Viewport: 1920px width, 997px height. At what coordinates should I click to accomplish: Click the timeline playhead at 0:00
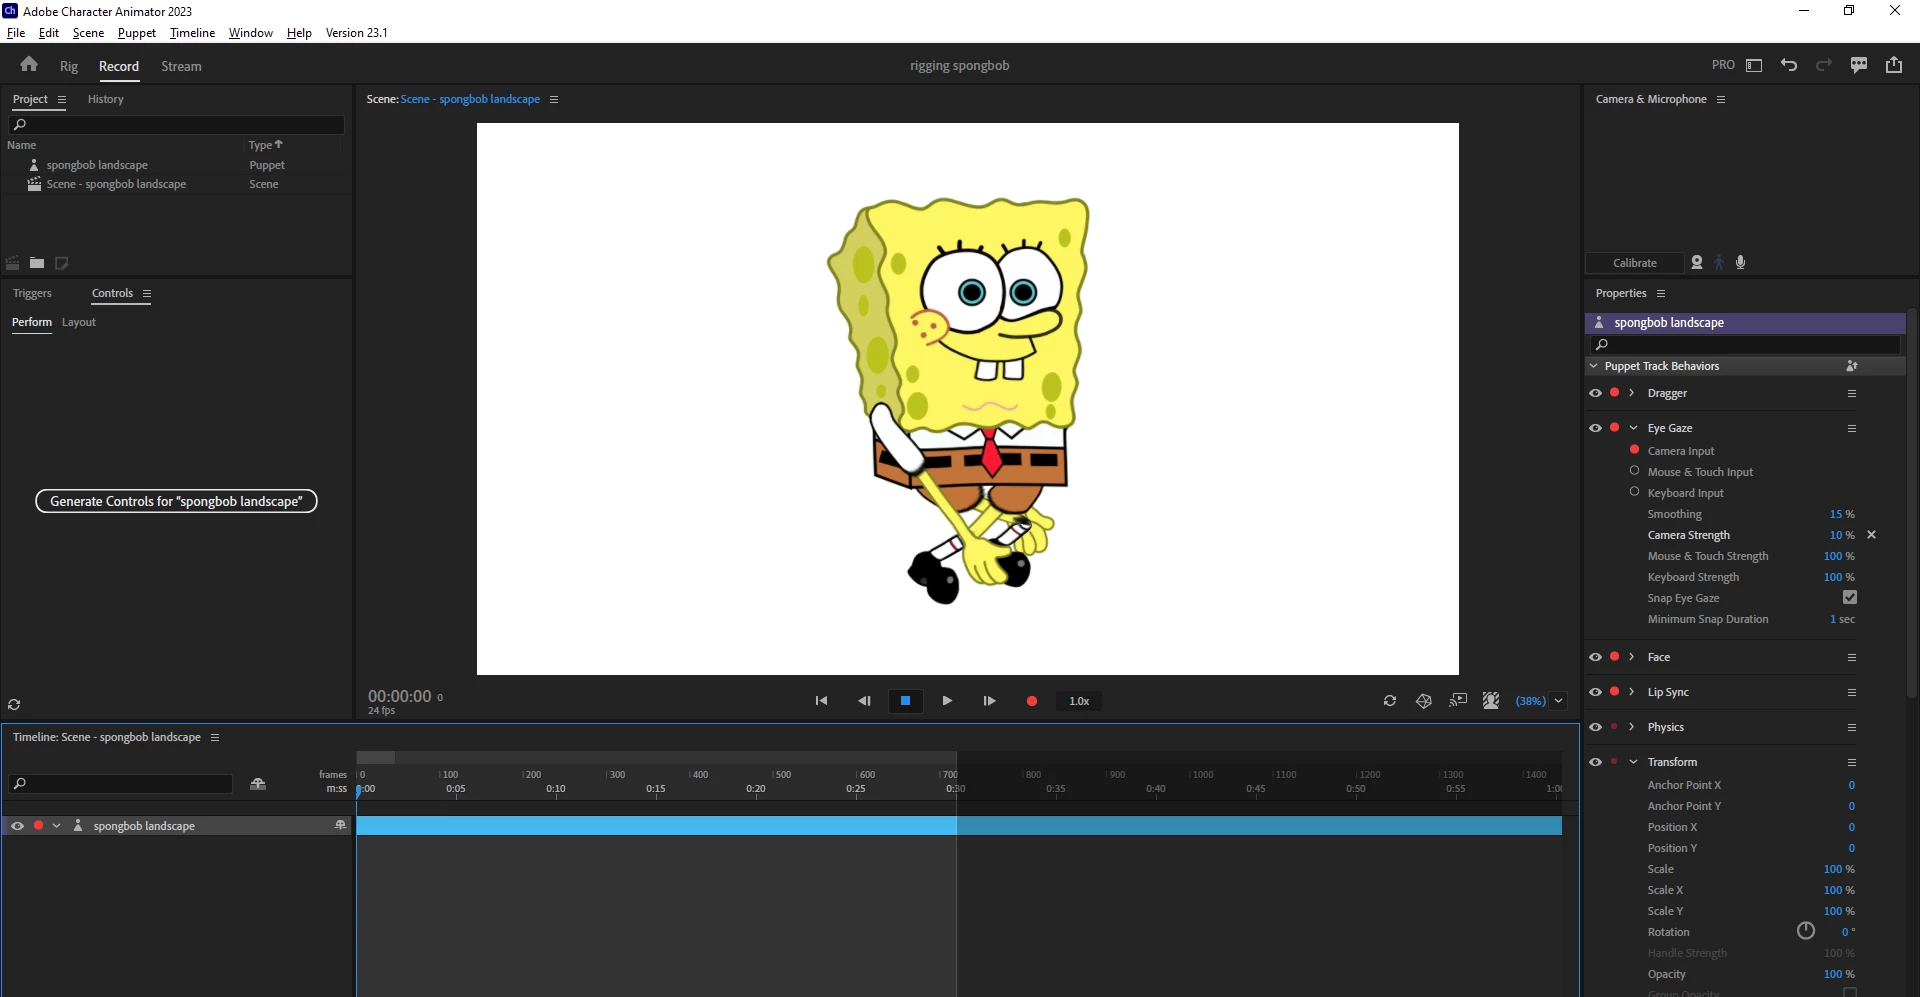[x=359, y=790]
